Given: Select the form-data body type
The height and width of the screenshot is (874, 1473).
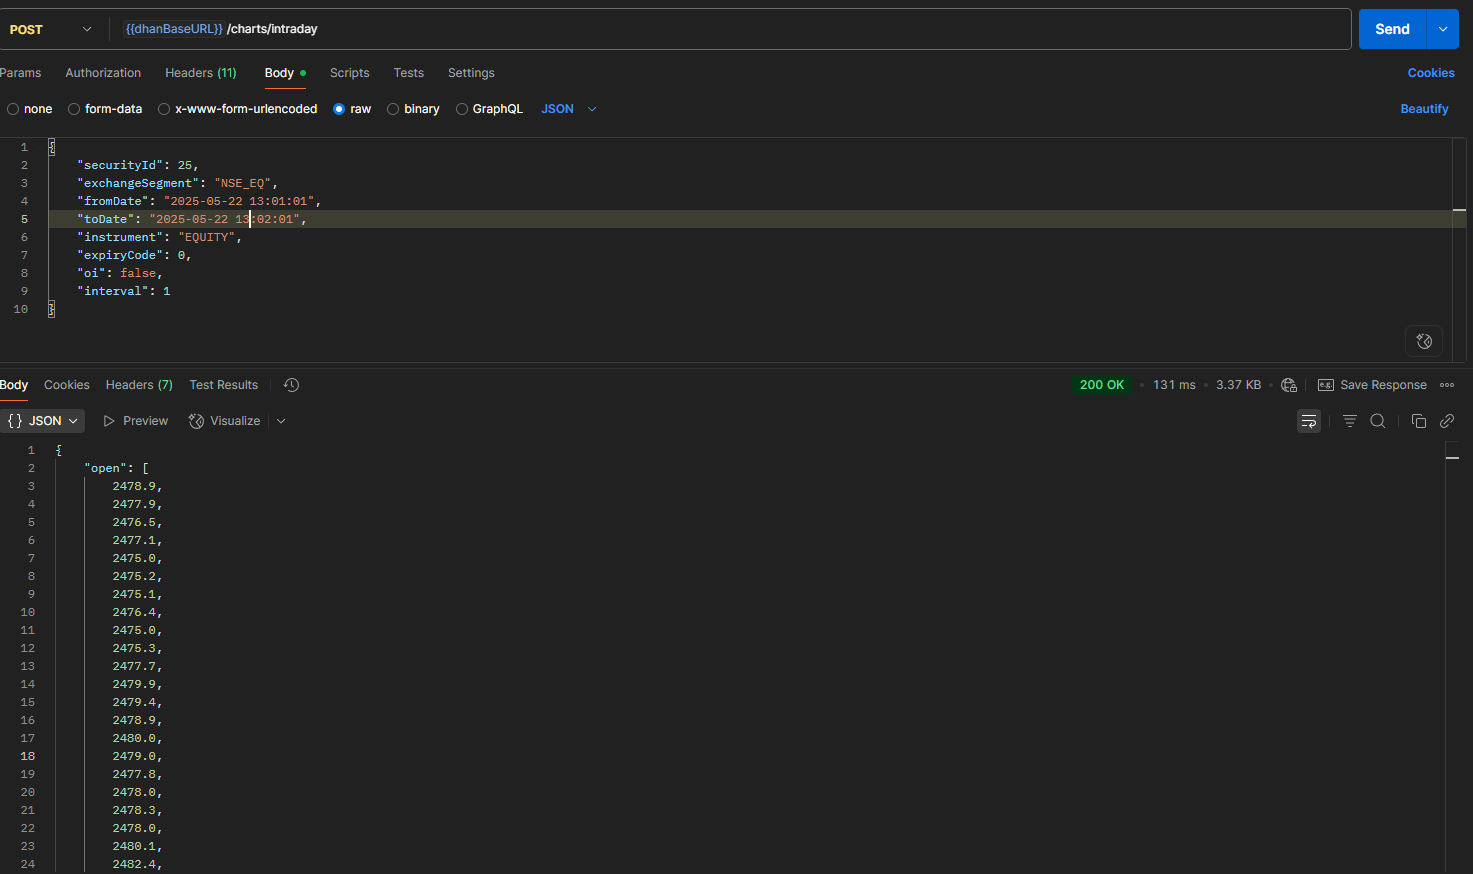Looking at the screenshot, I should 105,109.
